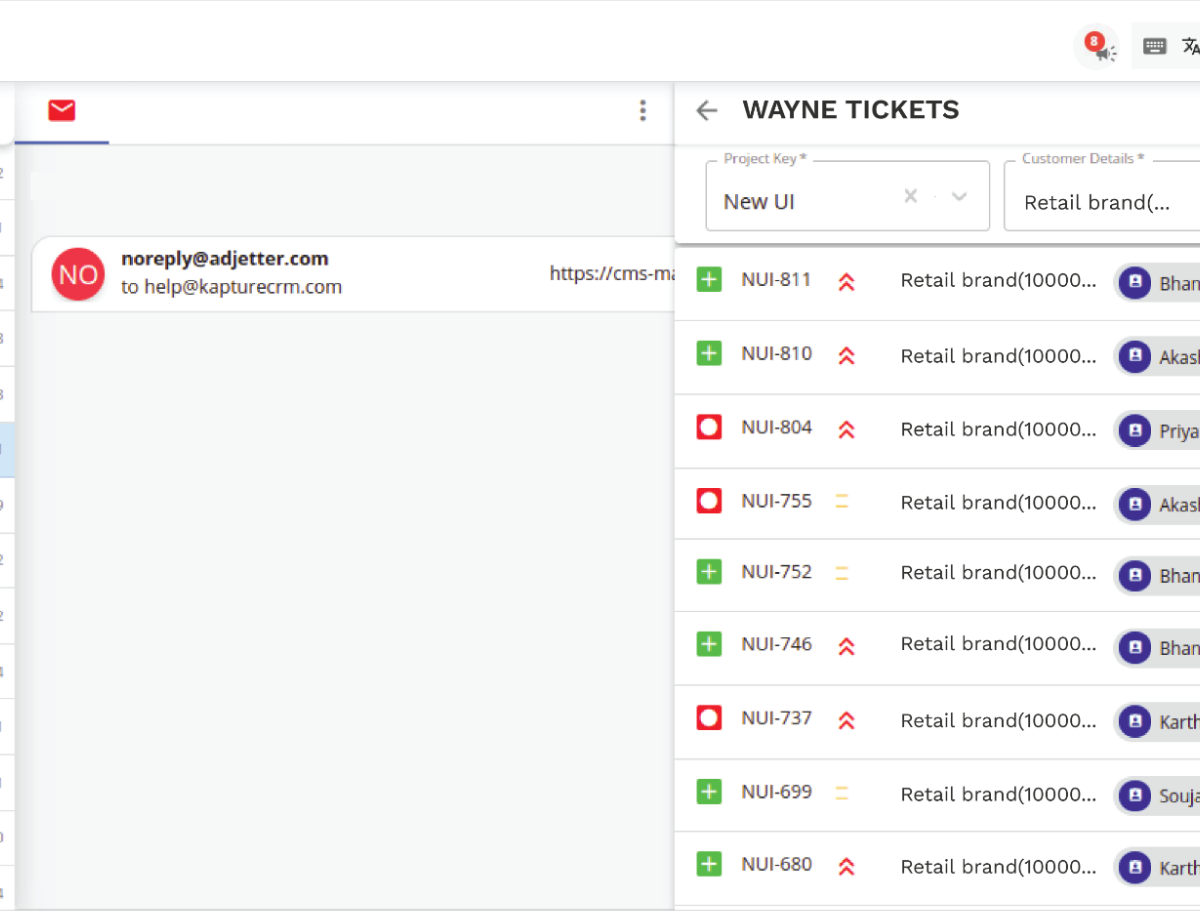Click green plus icon for NUI-811
Screen dimensions: 1200x911
coord(709,280)
